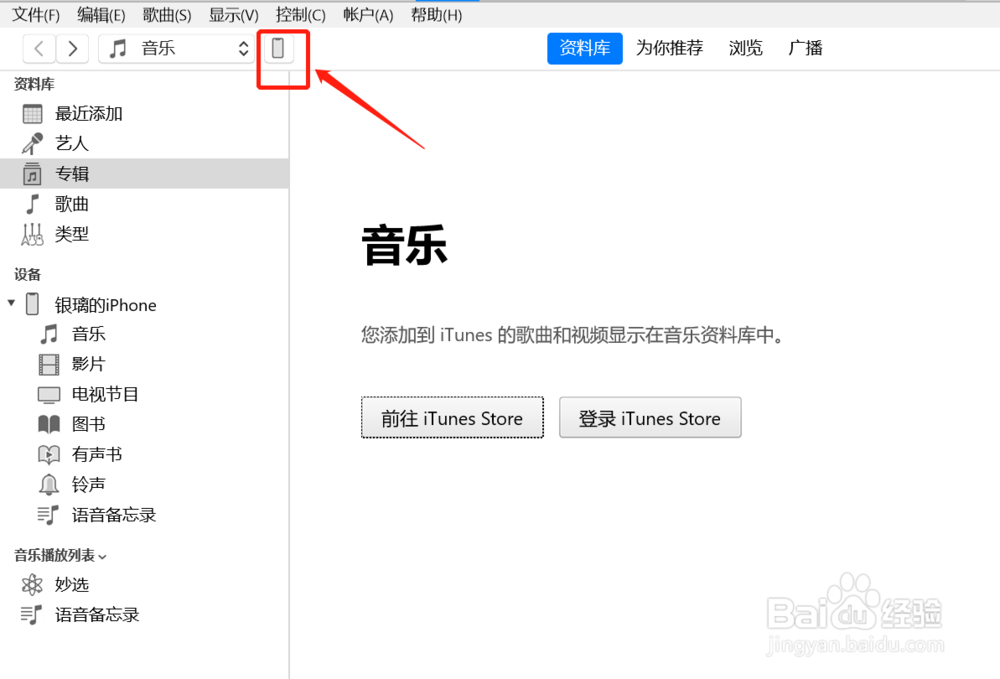The width and height of the screenshot is (1000, 679).
Task: Click the 资料库 sidebar section header
Action: [x=34, y=84]
